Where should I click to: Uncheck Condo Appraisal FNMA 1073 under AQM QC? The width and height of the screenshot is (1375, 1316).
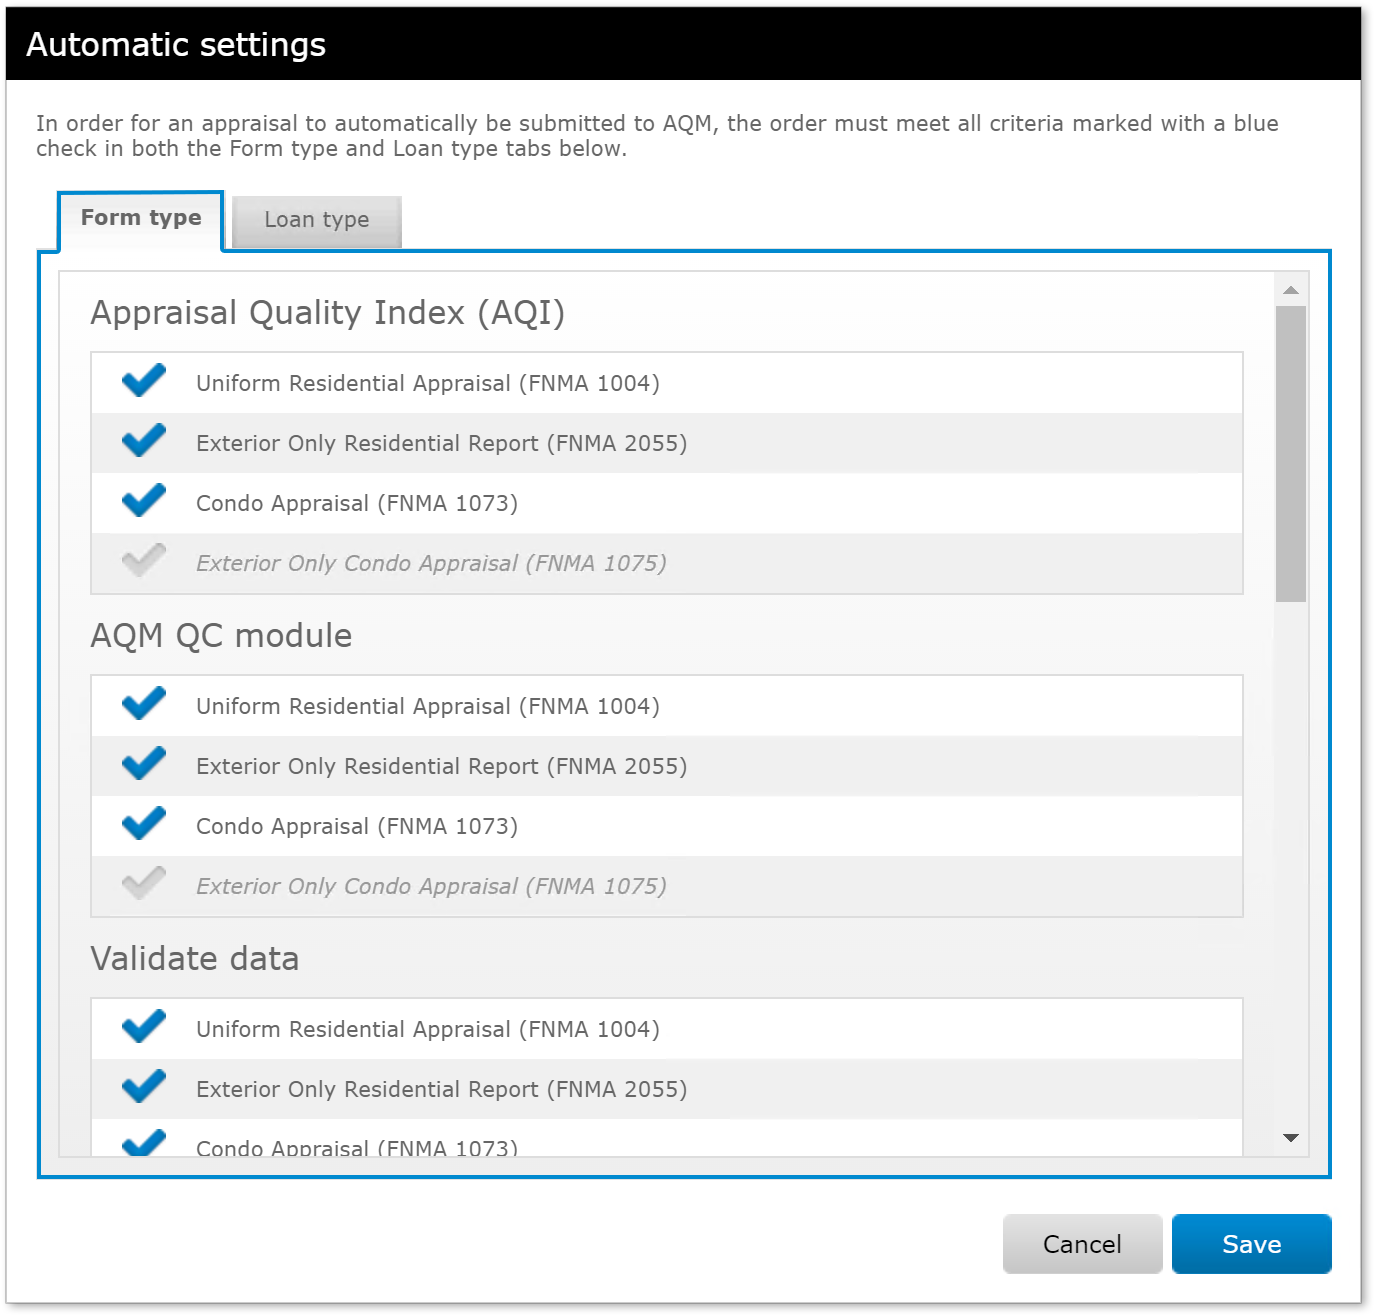(144, 824)
